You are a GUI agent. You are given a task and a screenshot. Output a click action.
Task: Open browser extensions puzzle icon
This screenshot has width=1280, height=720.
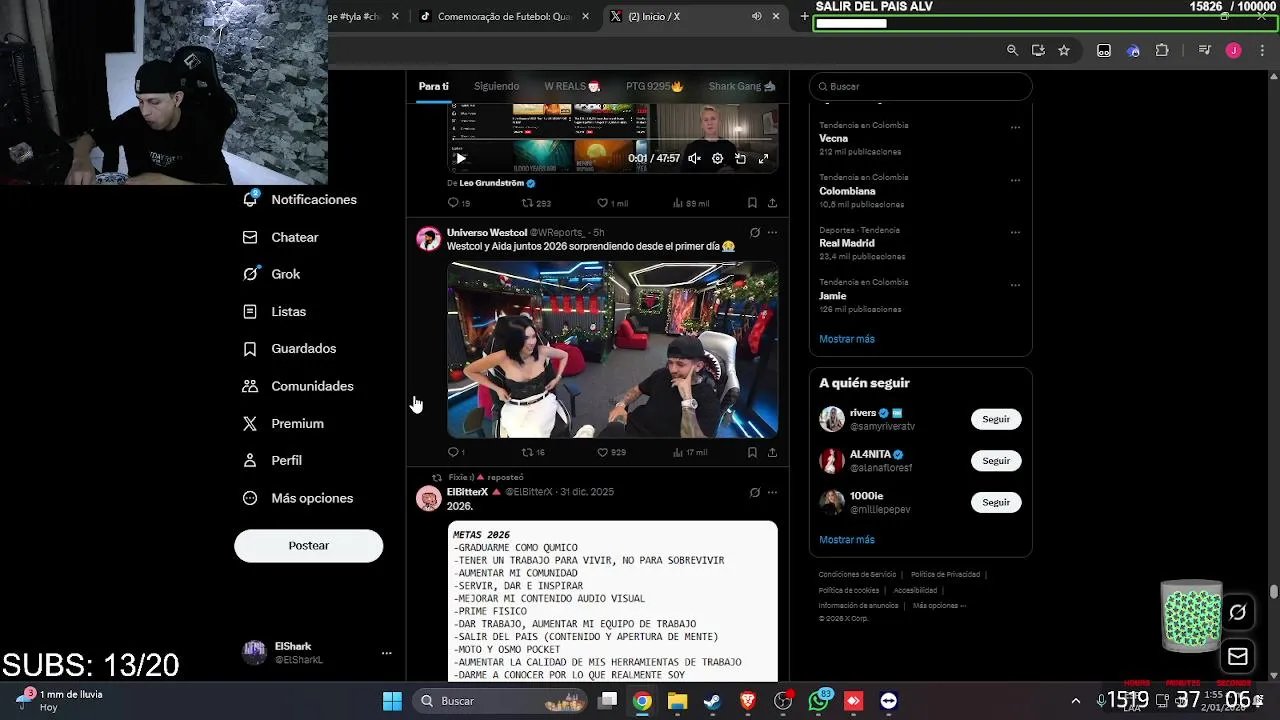tap(1162, 50)
